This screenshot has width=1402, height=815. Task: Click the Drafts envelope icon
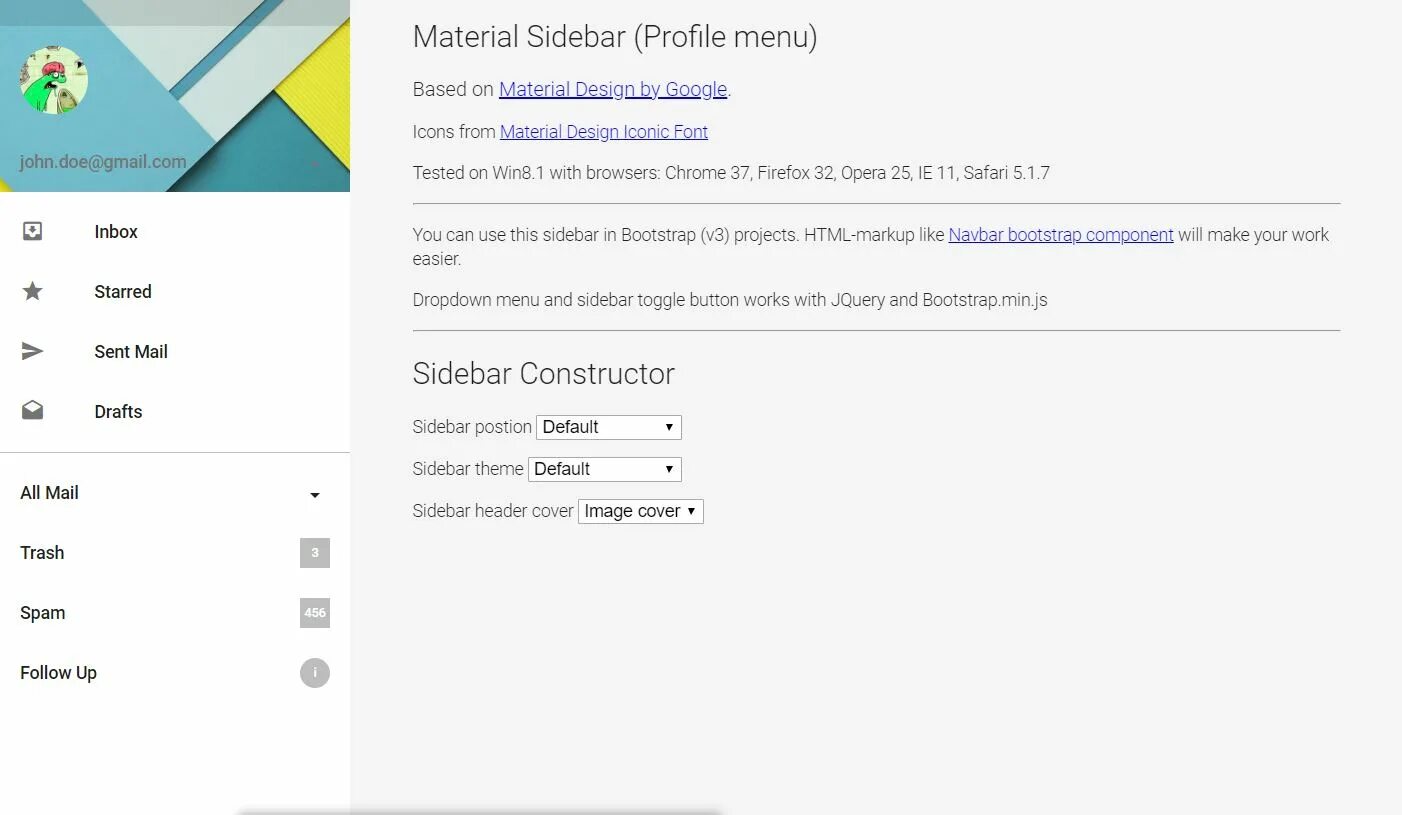tap(32, 411)
